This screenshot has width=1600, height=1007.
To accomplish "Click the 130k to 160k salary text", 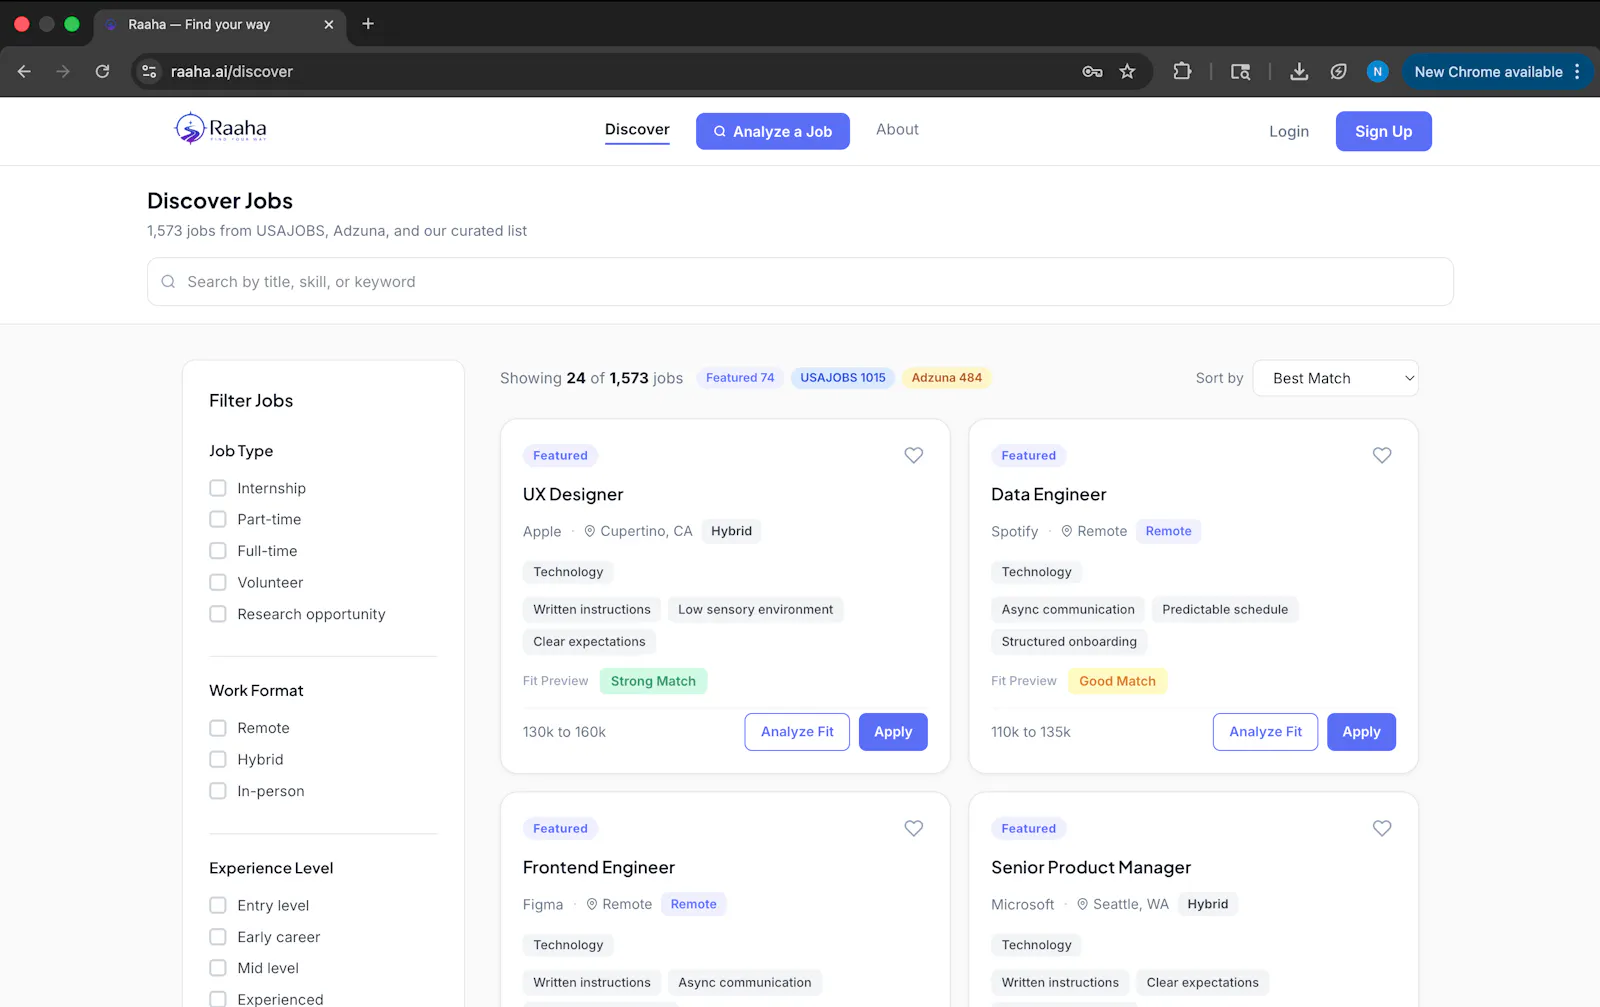I will [564, 732].
